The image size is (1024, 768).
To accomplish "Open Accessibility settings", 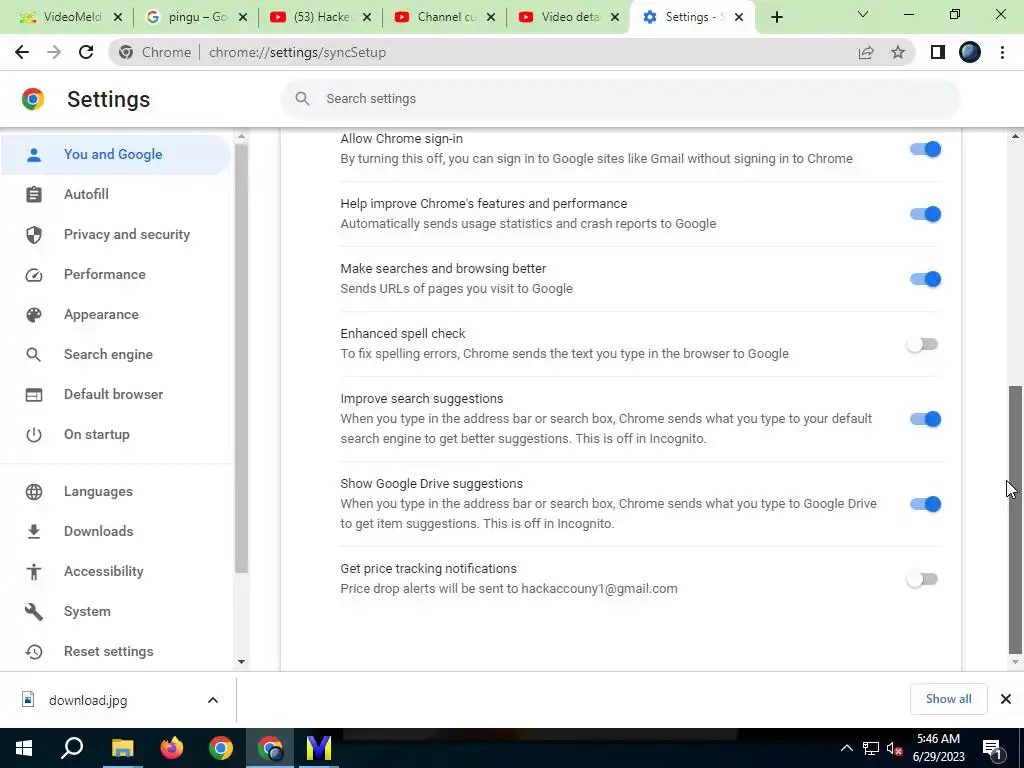I will pos(115,571).
